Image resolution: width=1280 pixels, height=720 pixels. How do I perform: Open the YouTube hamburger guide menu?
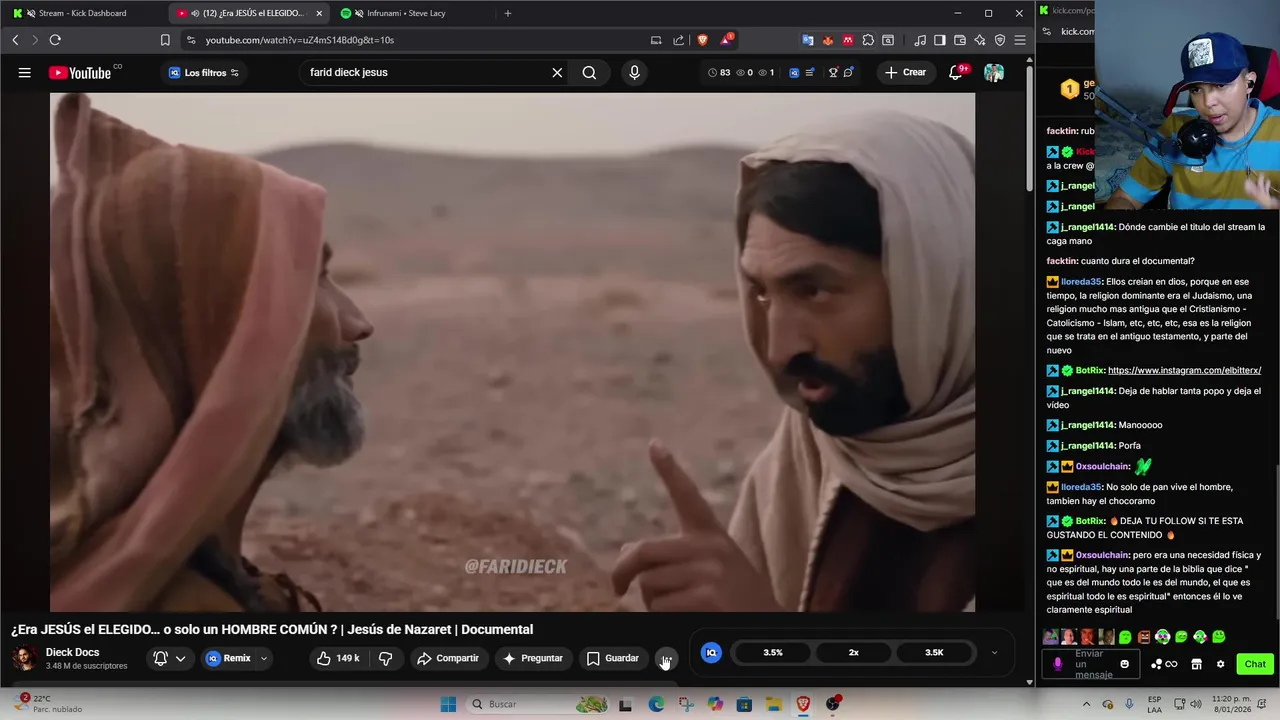(x=25, y=72)
